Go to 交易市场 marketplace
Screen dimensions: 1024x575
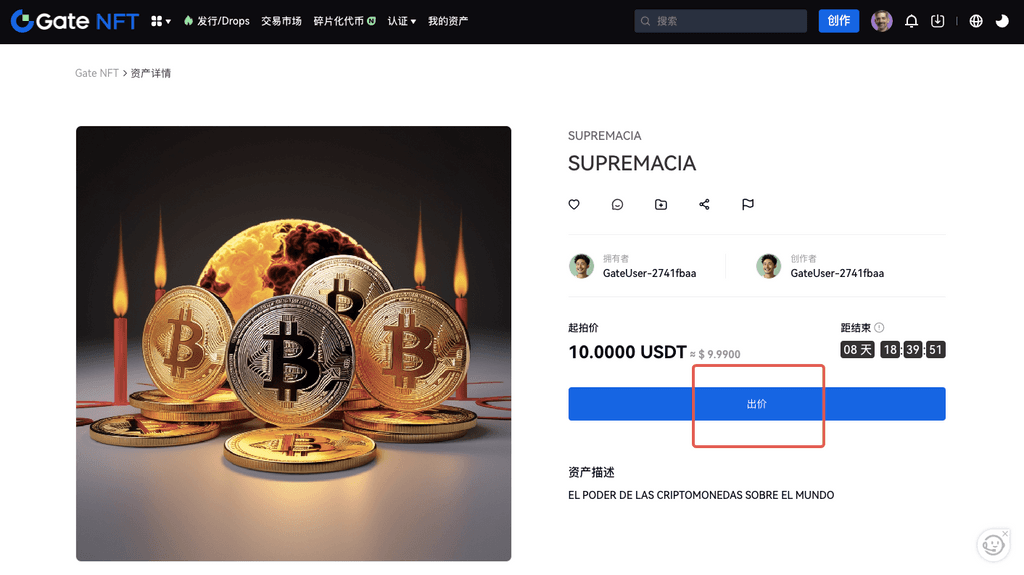281,21
